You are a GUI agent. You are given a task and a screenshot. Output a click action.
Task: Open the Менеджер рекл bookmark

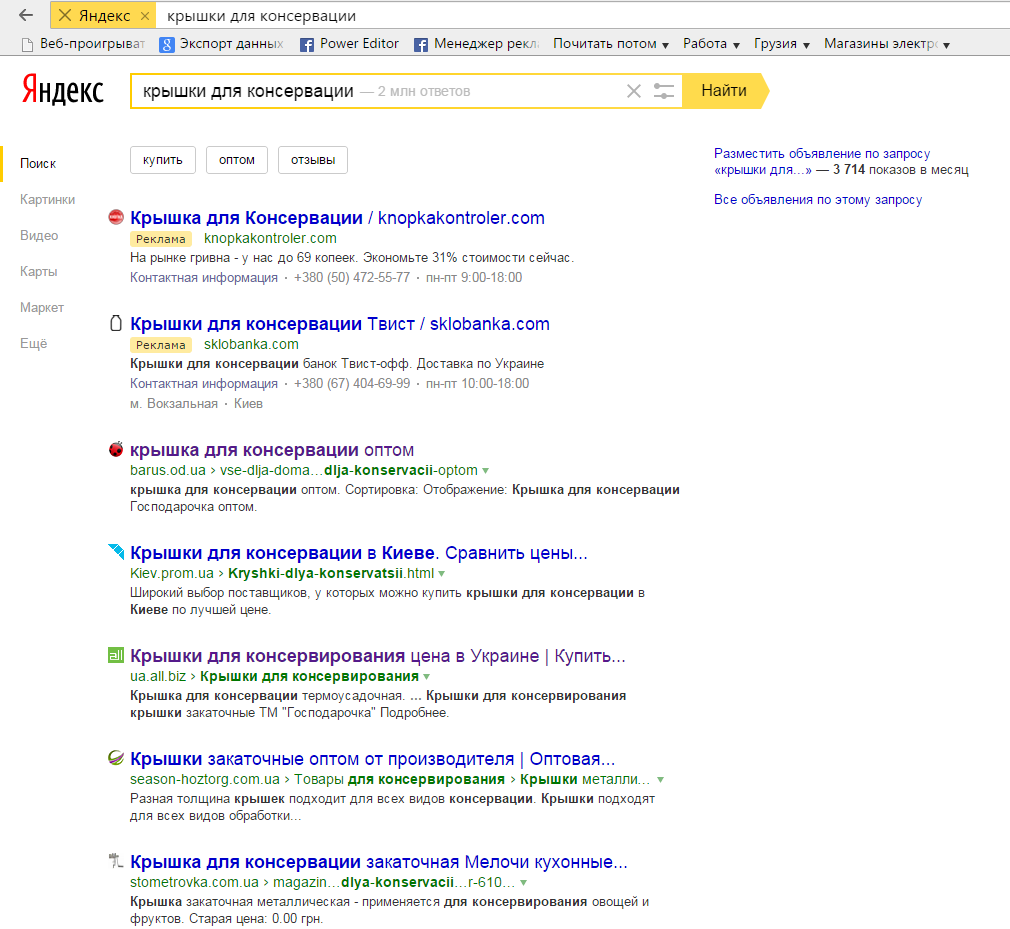(477, 44)
